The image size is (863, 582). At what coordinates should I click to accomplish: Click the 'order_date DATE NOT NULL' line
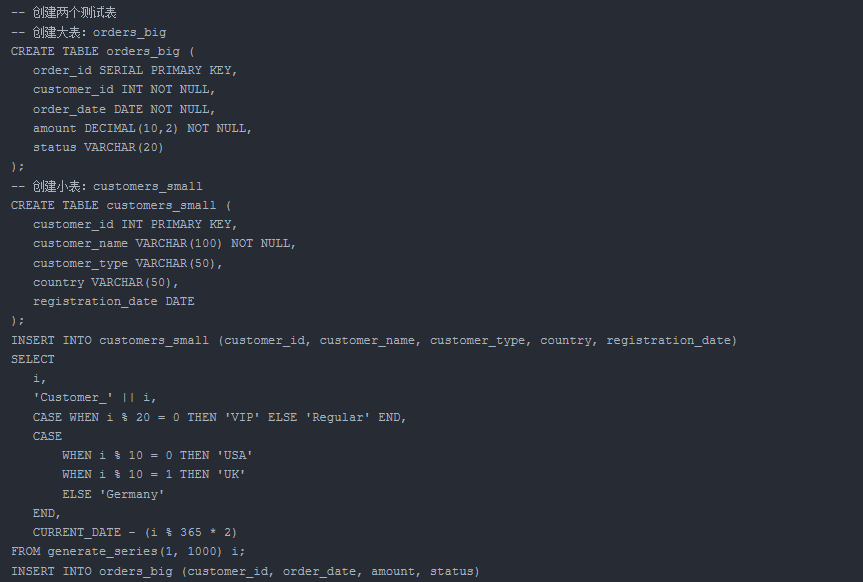[x=124, y=109]
